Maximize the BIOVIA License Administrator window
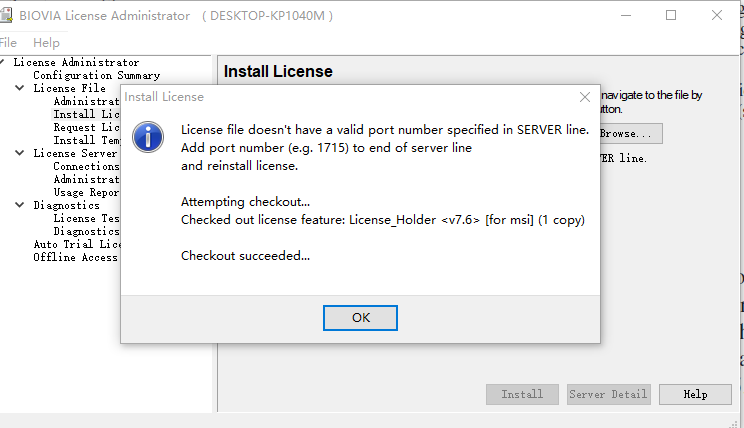This screenshot has height=428, width=744. (x=671, y=15)
